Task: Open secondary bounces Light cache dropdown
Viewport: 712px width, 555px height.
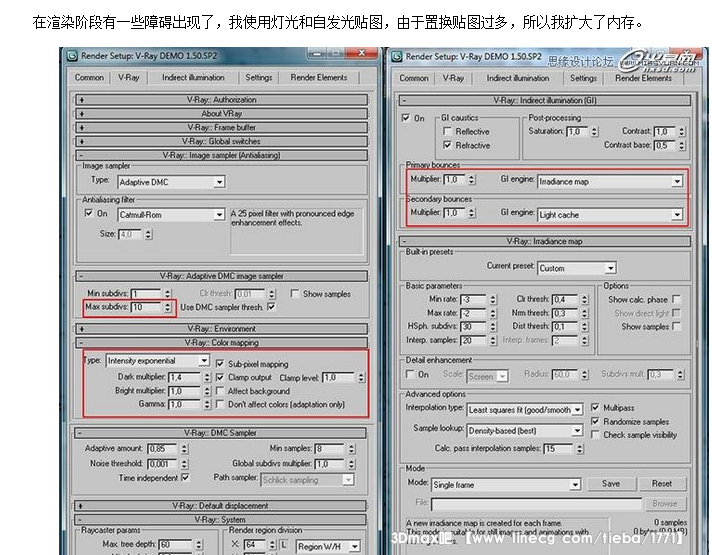Action: pyautogui.click(x=610, y=215)
